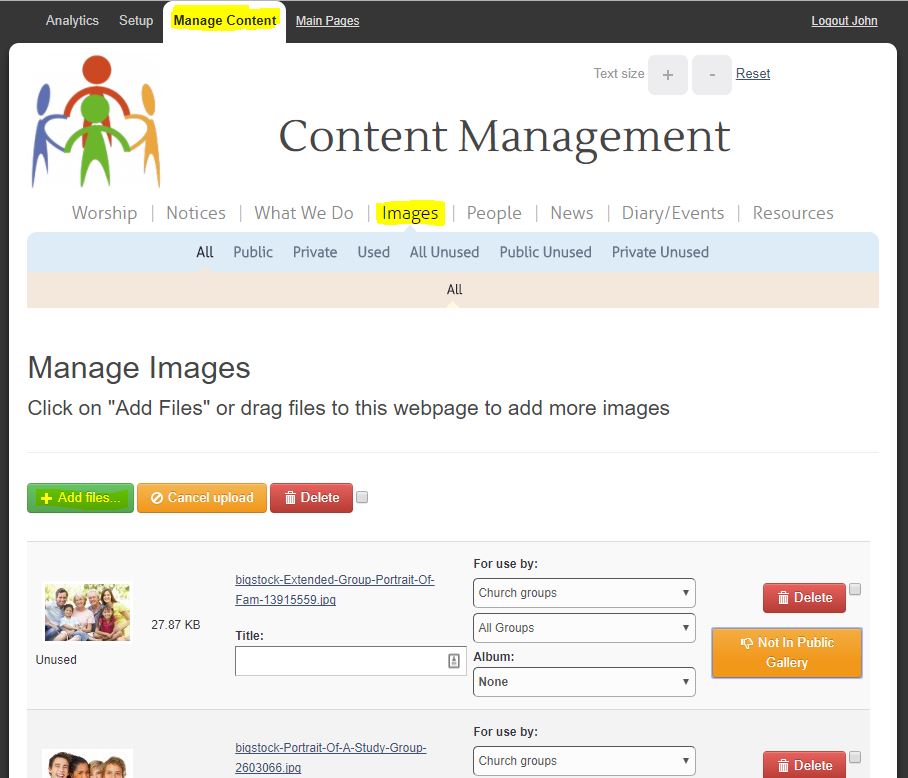
Task: Open the Church groups dropdown
Action: [583, 593]
